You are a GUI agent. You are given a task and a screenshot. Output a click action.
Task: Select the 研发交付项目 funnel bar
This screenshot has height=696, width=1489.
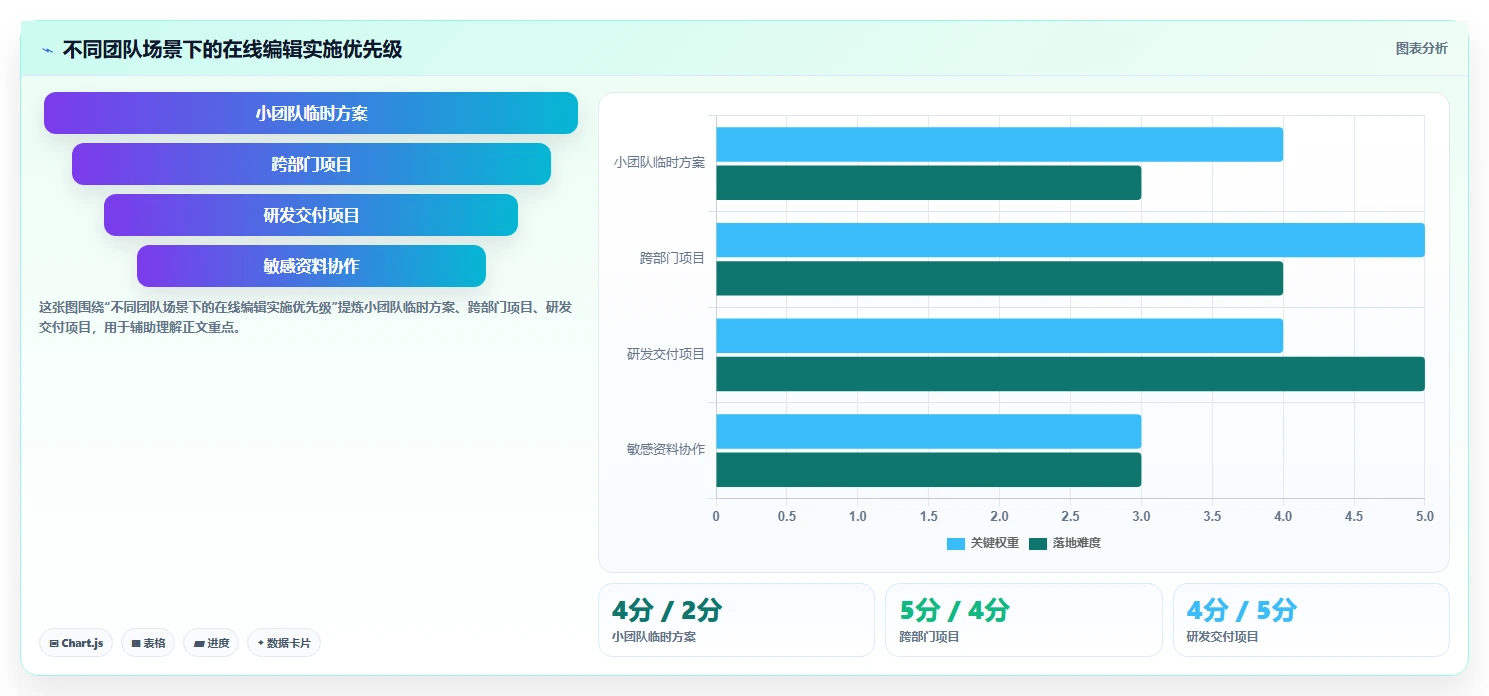point(311,215)
